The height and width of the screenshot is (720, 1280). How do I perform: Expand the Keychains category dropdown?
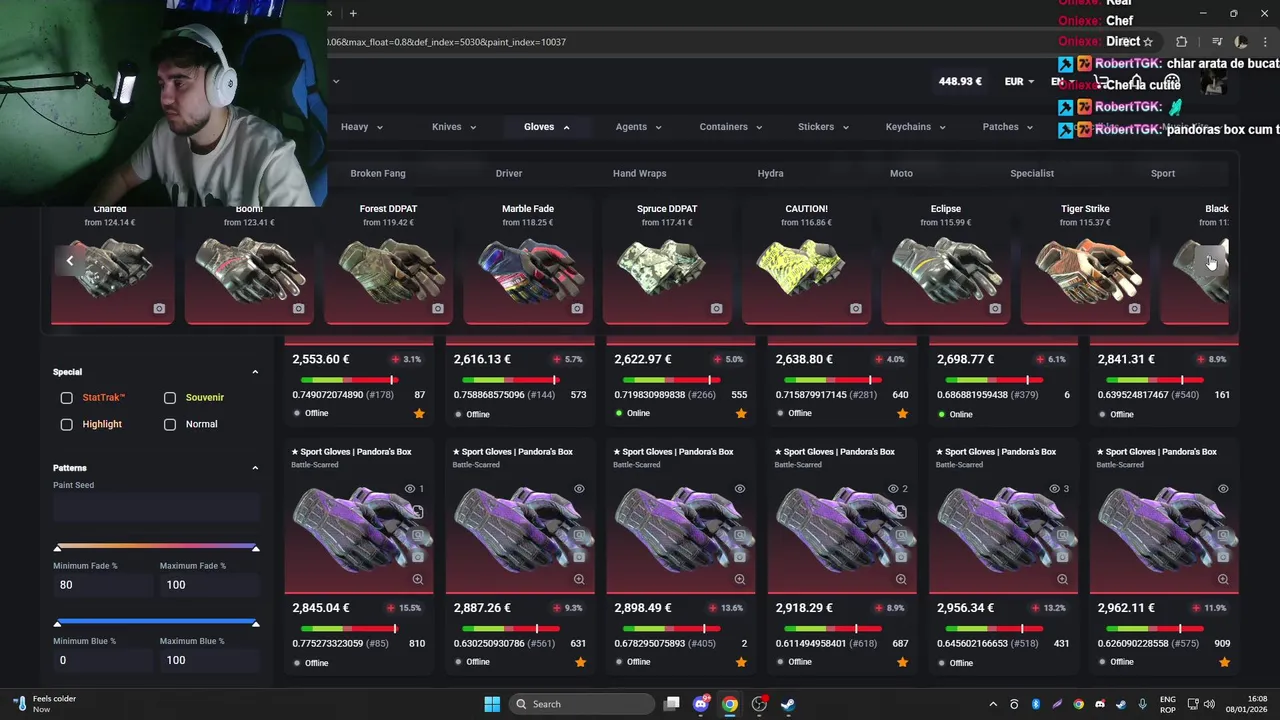click(915, 127)
